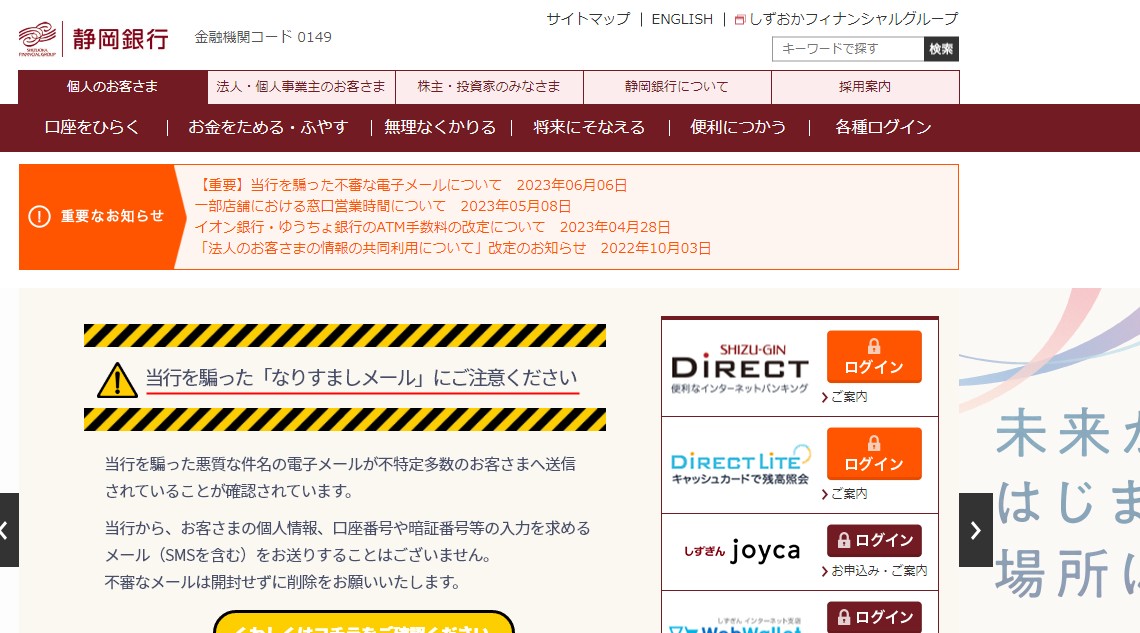1140x633 pixels.
Task: Log in to しずぎん joyca
Action: (x=874, y=541)
